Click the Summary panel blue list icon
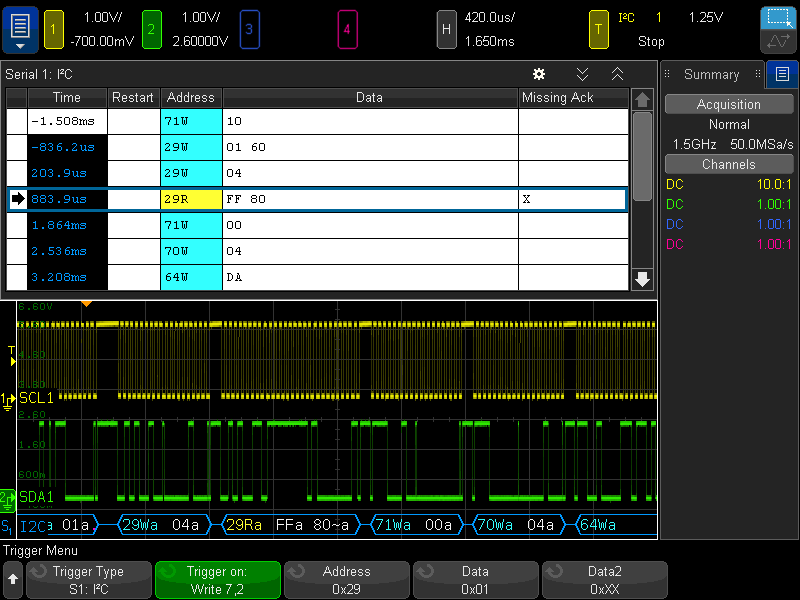The height and width of the screenshot is (600, 800). click(781, 74)
